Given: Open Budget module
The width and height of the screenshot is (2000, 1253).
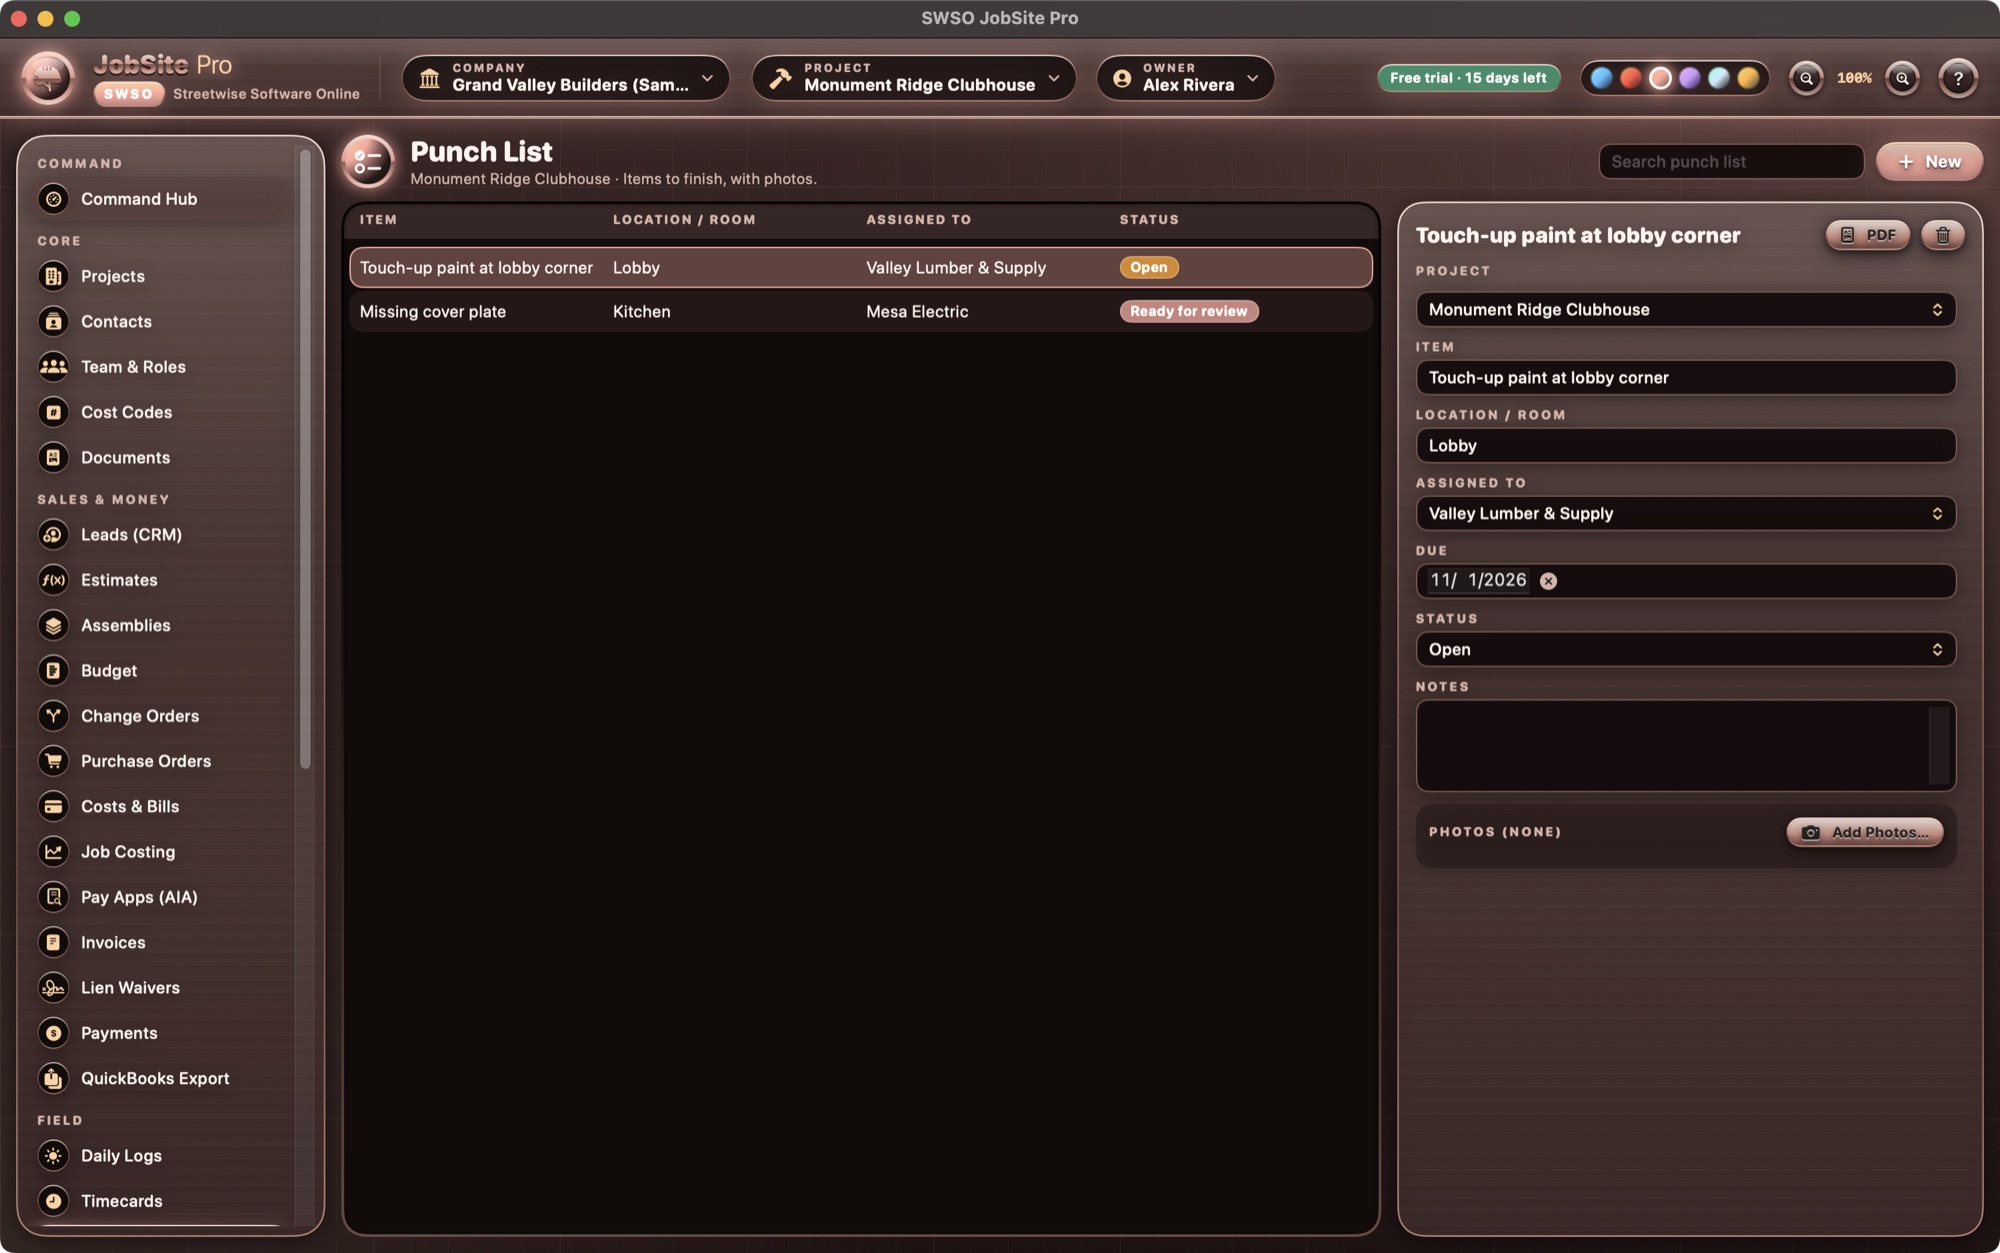Looking at the screenshot, I should pos(109,671).
